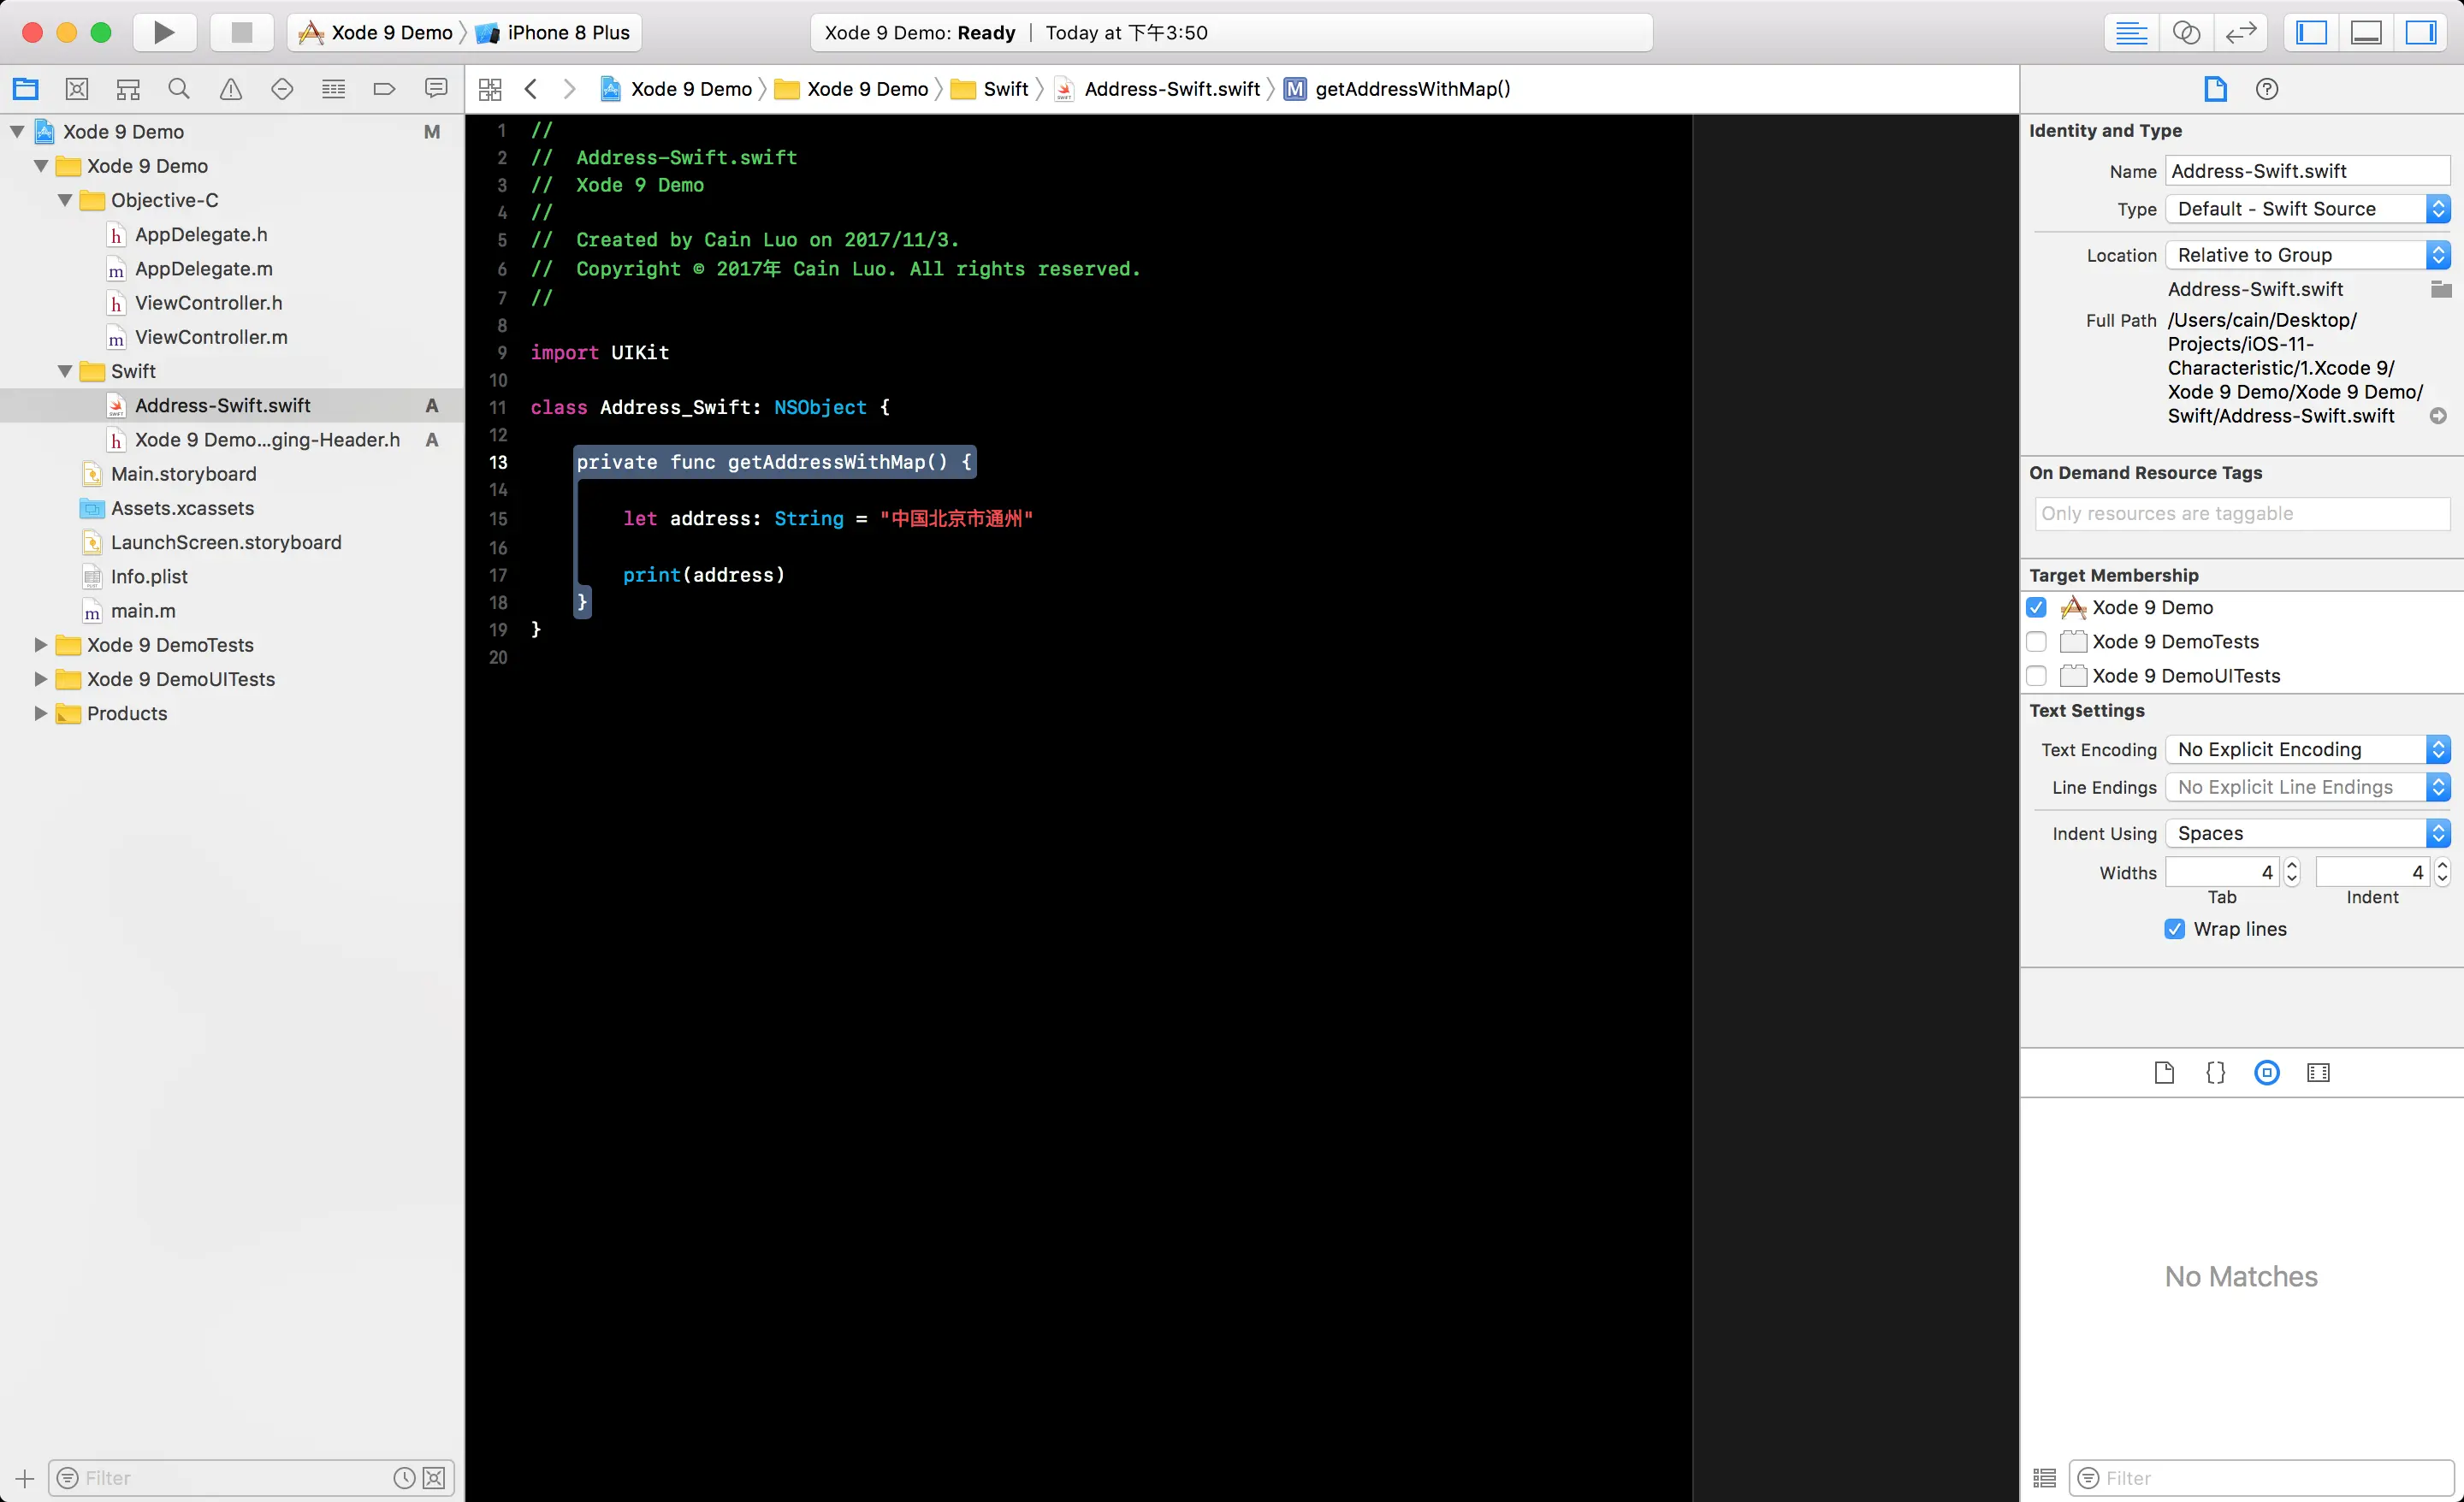Viewport: 2464px width, 1502px height.
Task: Increase the Tab width stepper
Action: pos(2292,865)
